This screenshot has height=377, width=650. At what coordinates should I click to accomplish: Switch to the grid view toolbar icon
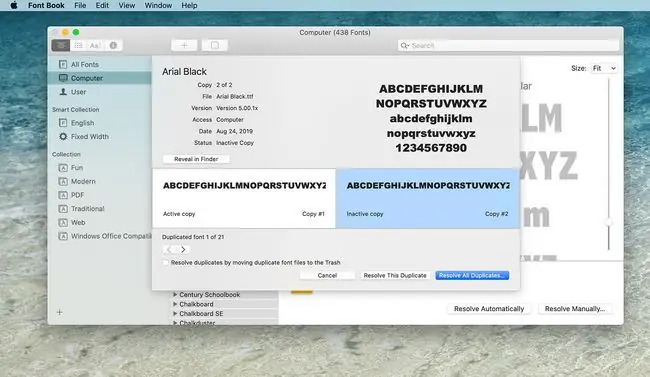pos(78,45)
